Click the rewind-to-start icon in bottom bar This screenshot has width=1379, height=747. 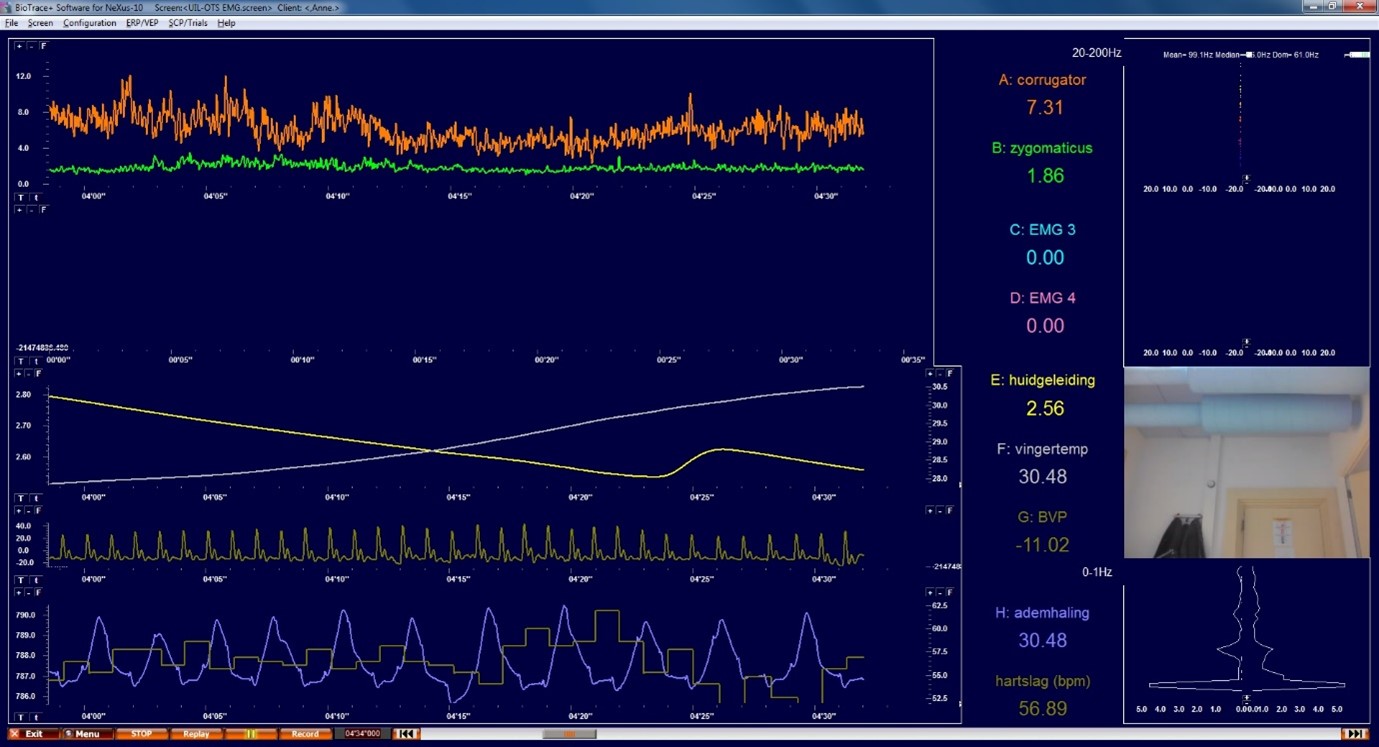pos(406,734)
